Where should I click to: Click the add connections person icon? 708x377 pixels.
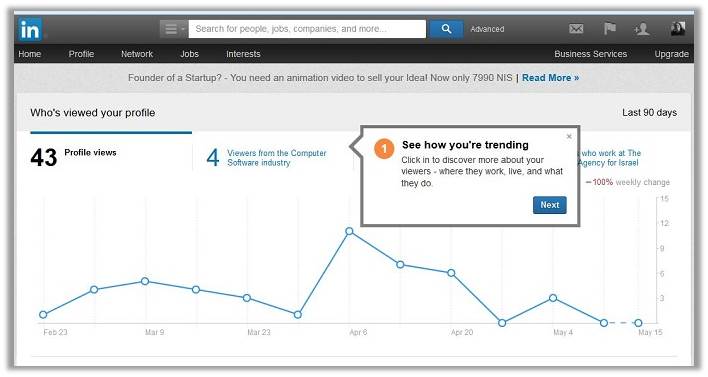point(642,29)
